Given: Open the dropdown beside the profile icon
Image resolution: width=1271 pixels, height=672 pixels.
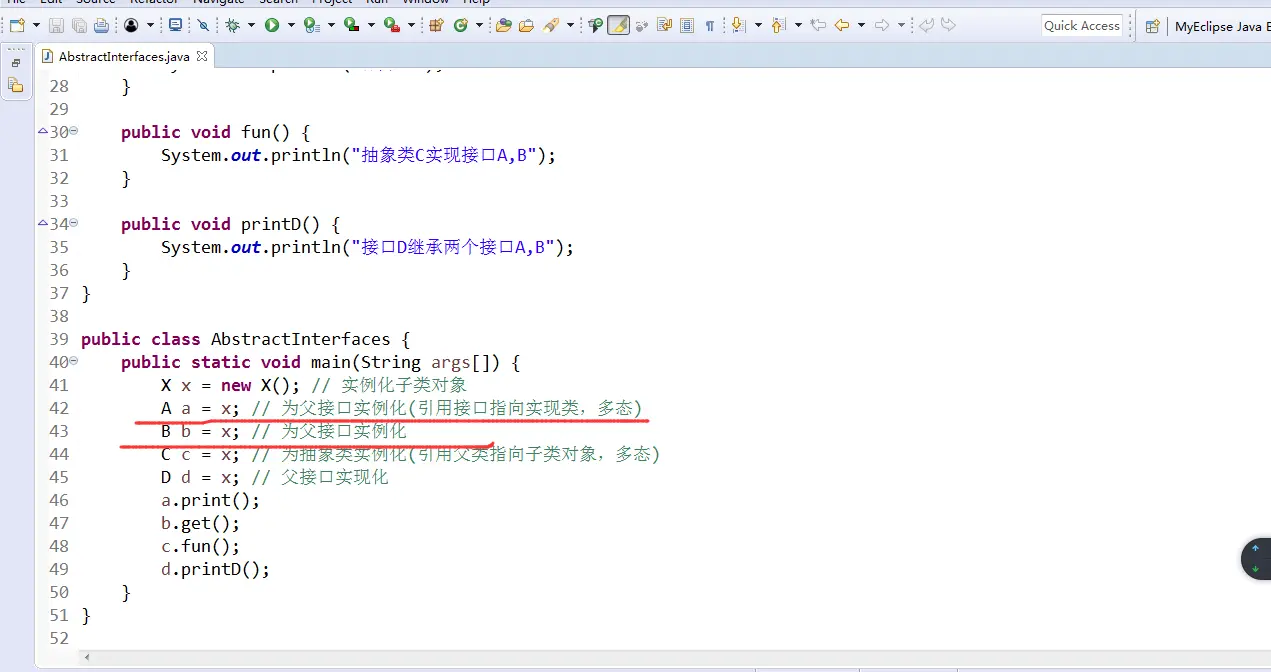Looking at the screenshot, I should click(150, 25).
